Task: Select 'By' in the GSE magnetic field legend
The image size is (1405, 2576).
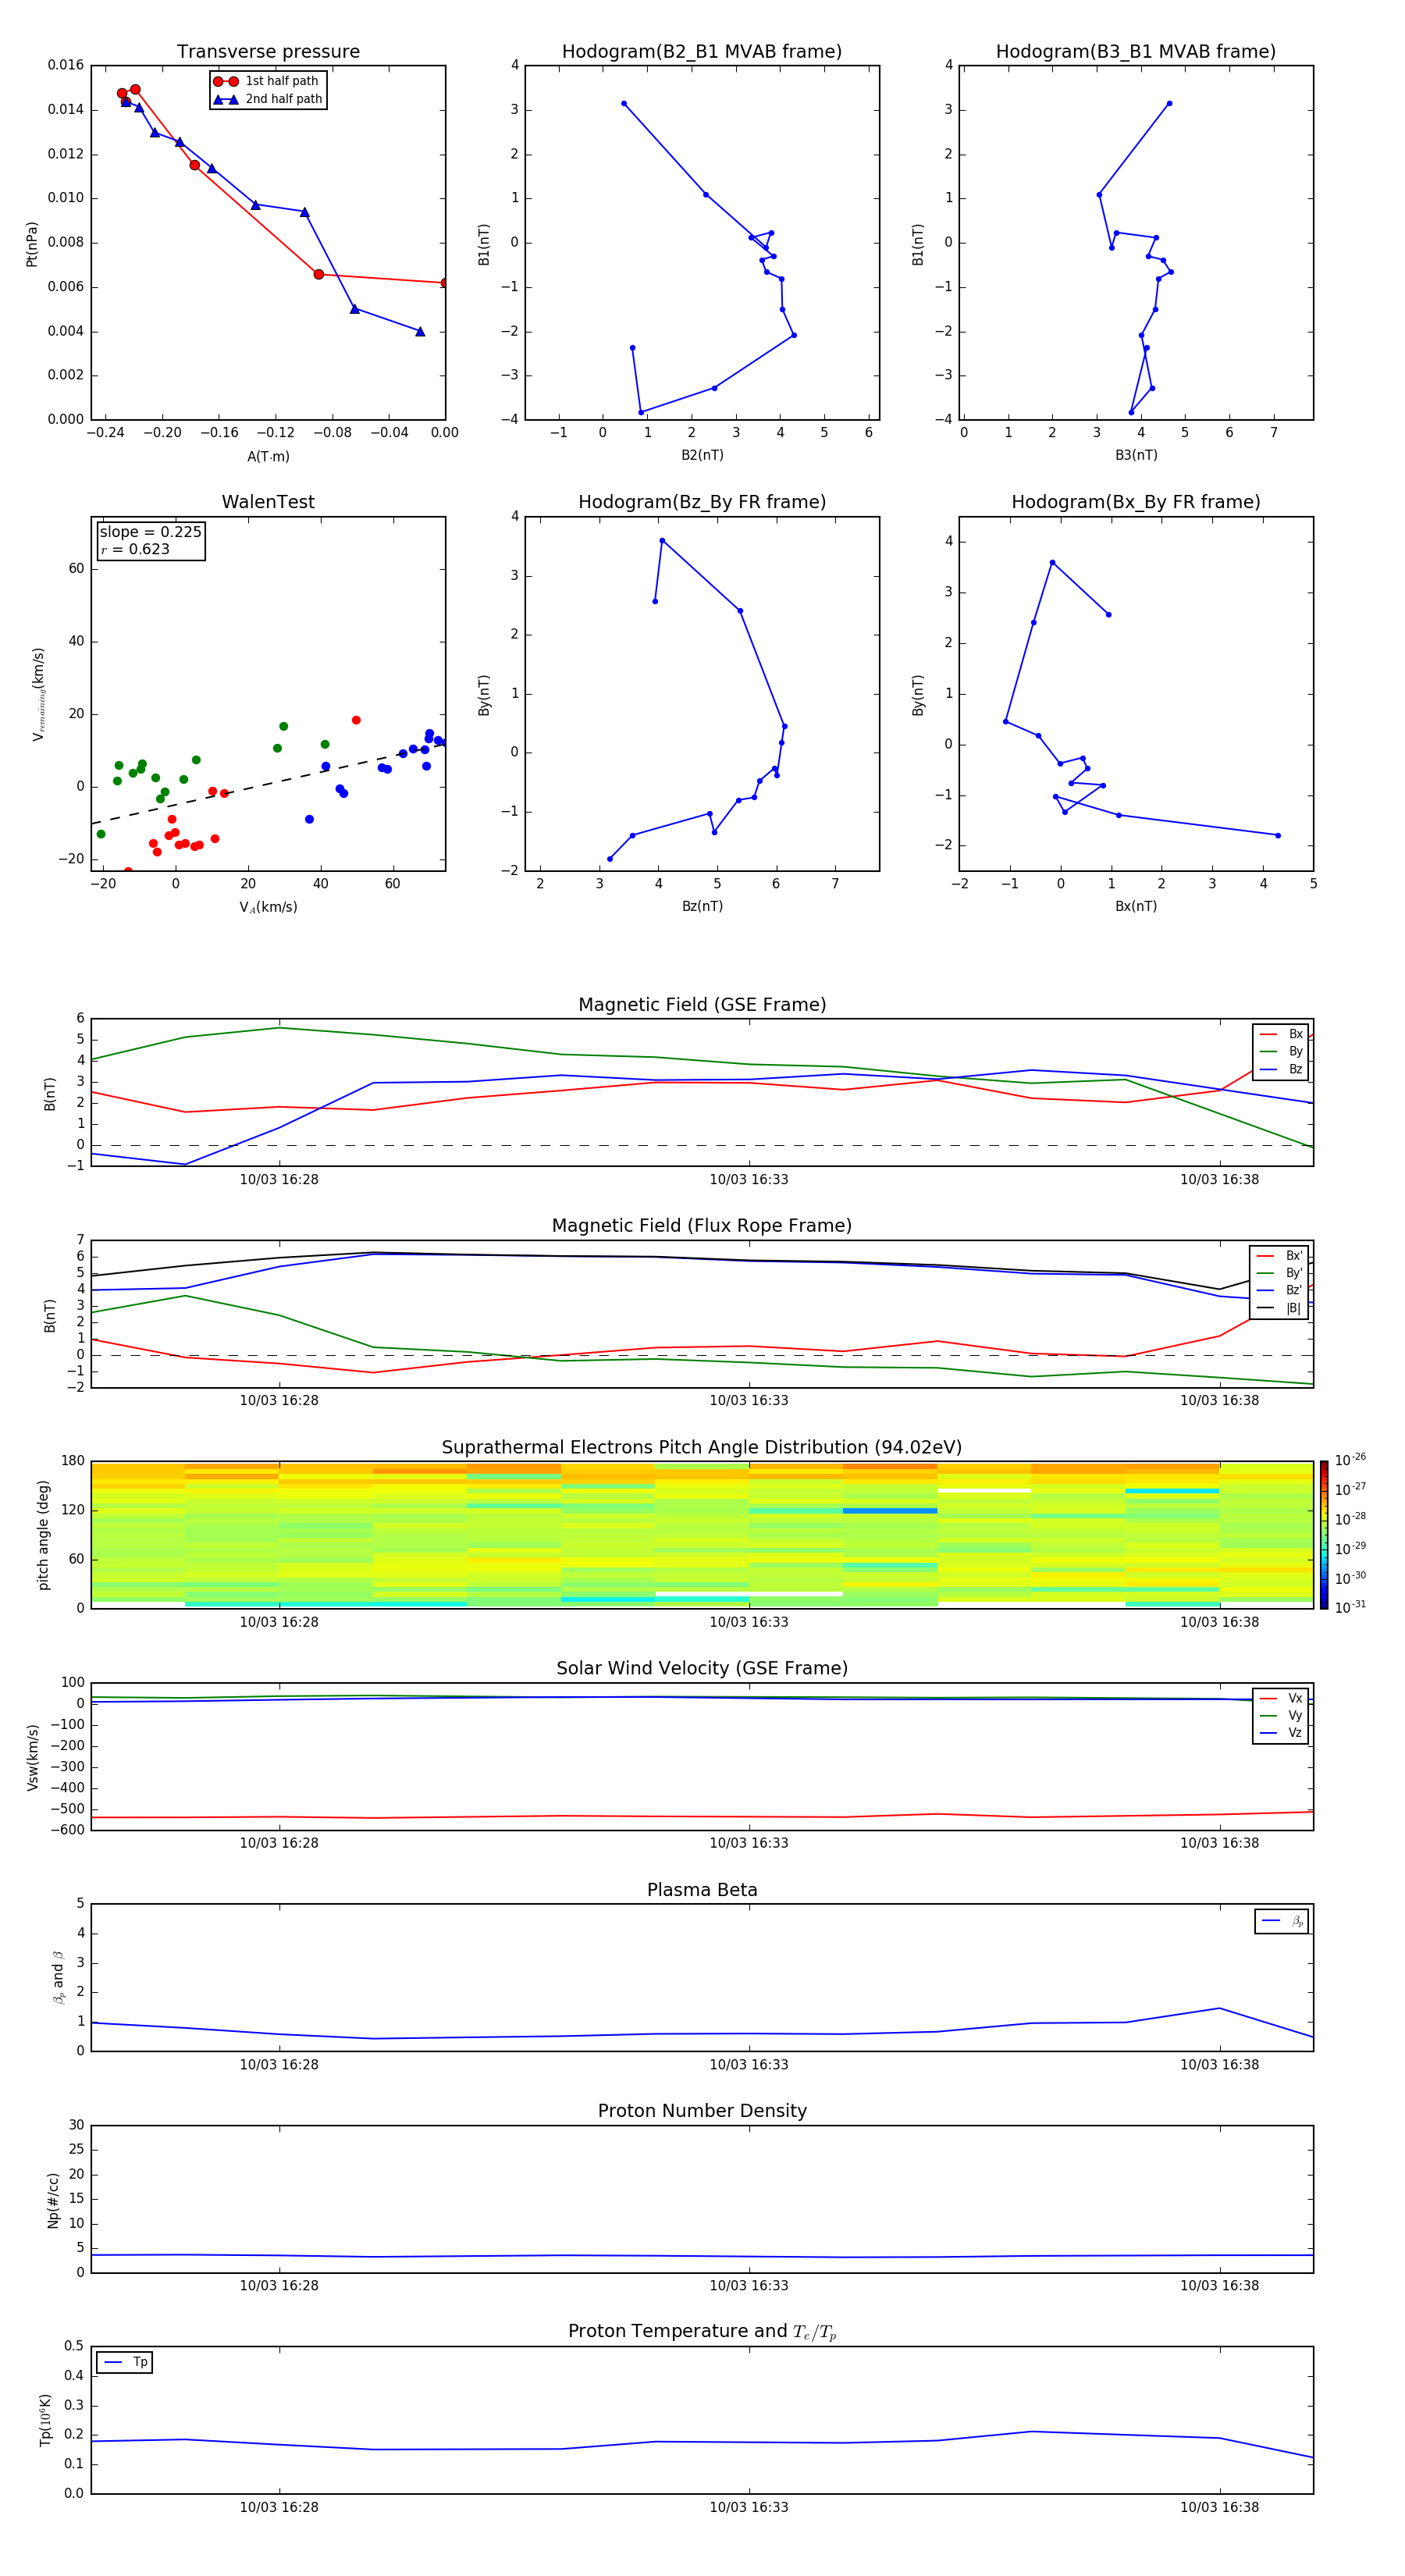Action: pyautogui.click(x=1281, y=1052)
